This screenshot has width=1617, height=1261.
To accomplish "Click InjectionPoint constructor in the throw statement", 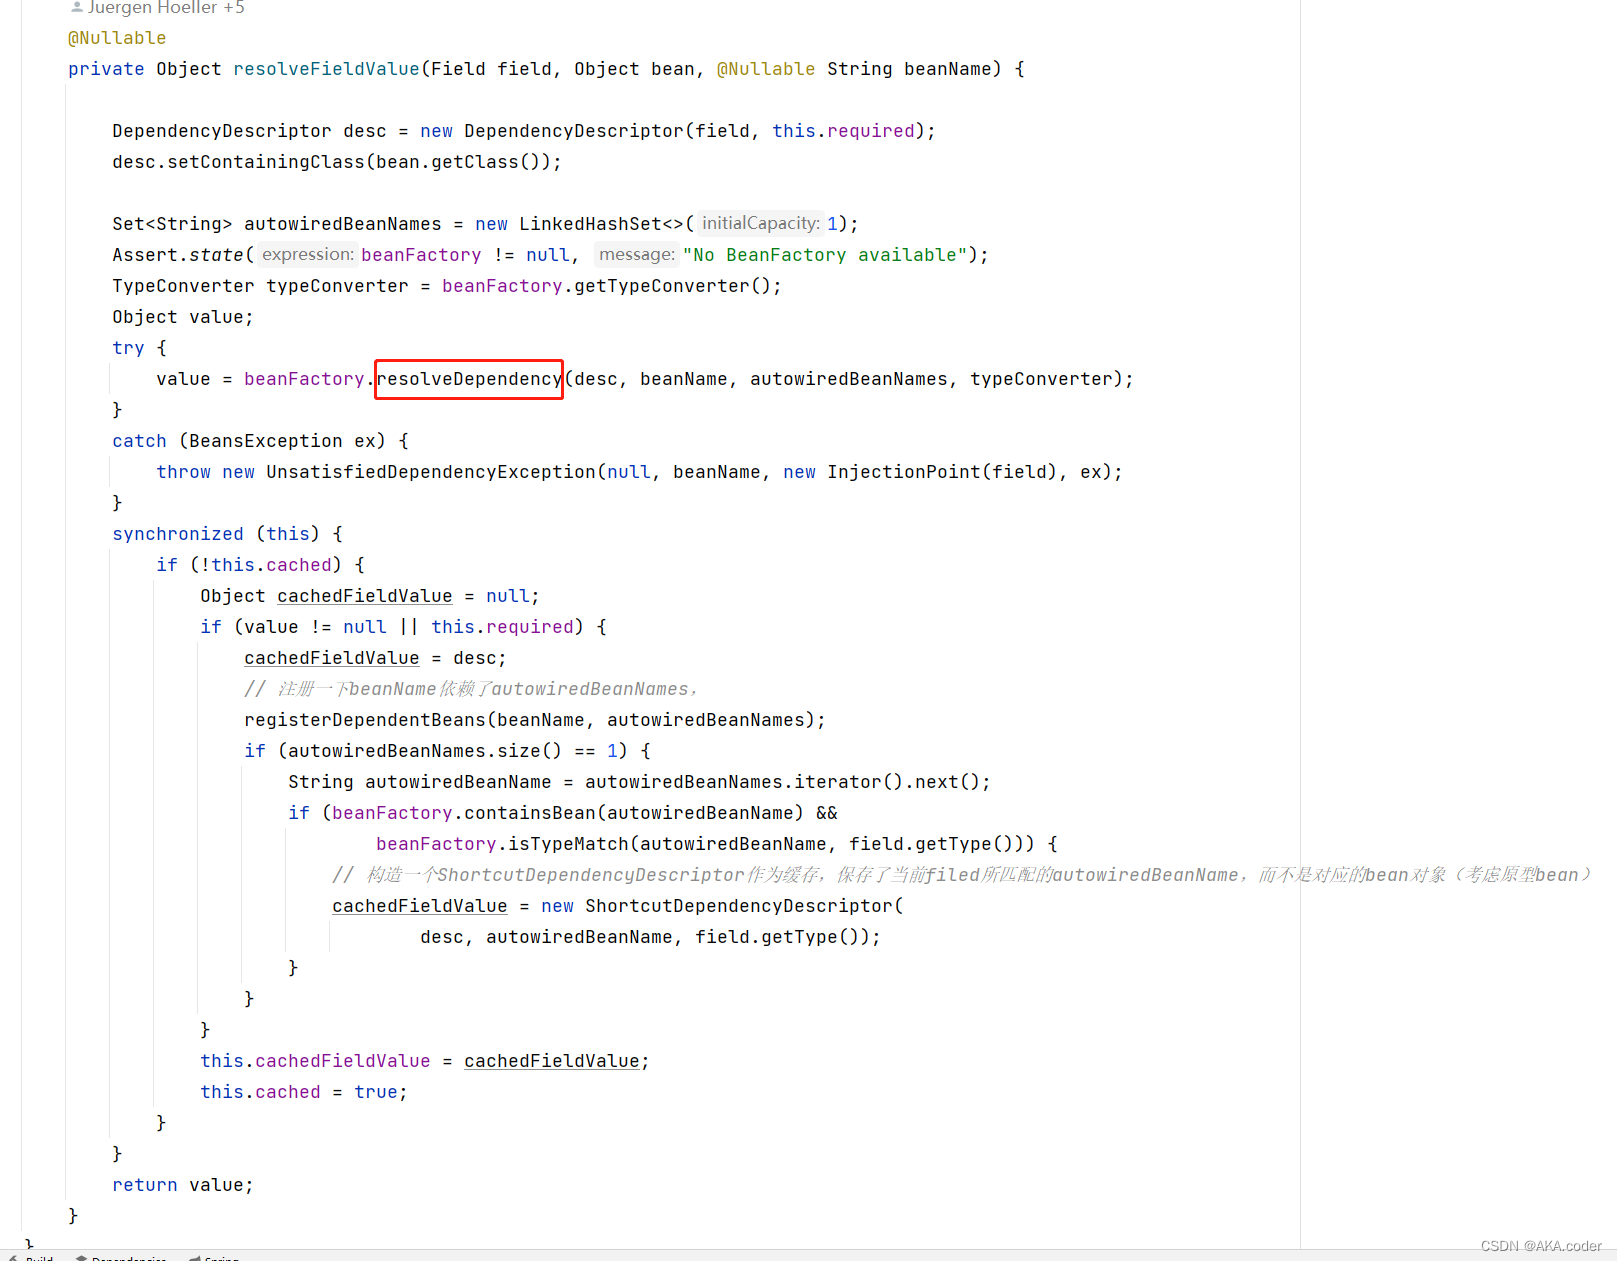I will (904, 472).
